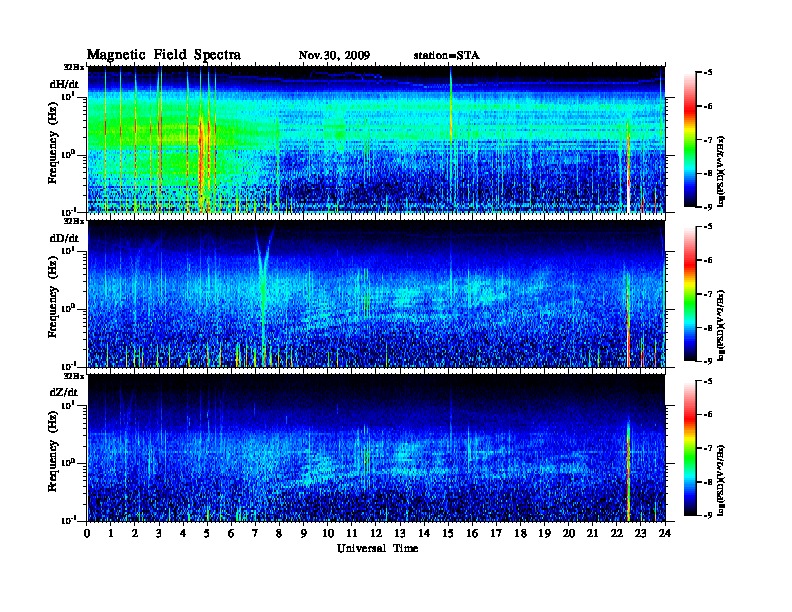This screenshot has height=612, width=792.
Task: Click the "-7" tick on dD/dt color scale
Action: point(706,294)
